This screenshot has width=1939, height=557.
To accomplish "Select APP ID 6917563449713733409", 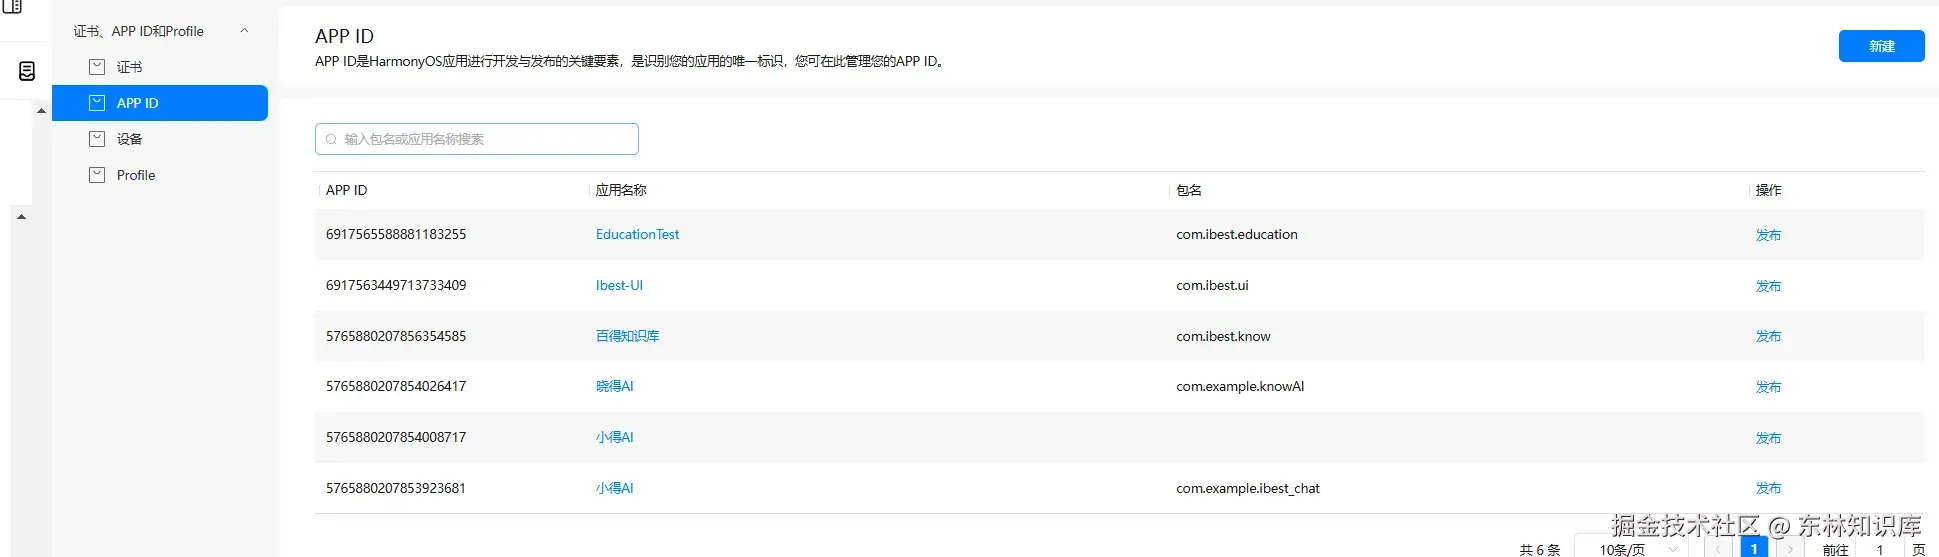I will pyautogui.click(x=396, y=285).
